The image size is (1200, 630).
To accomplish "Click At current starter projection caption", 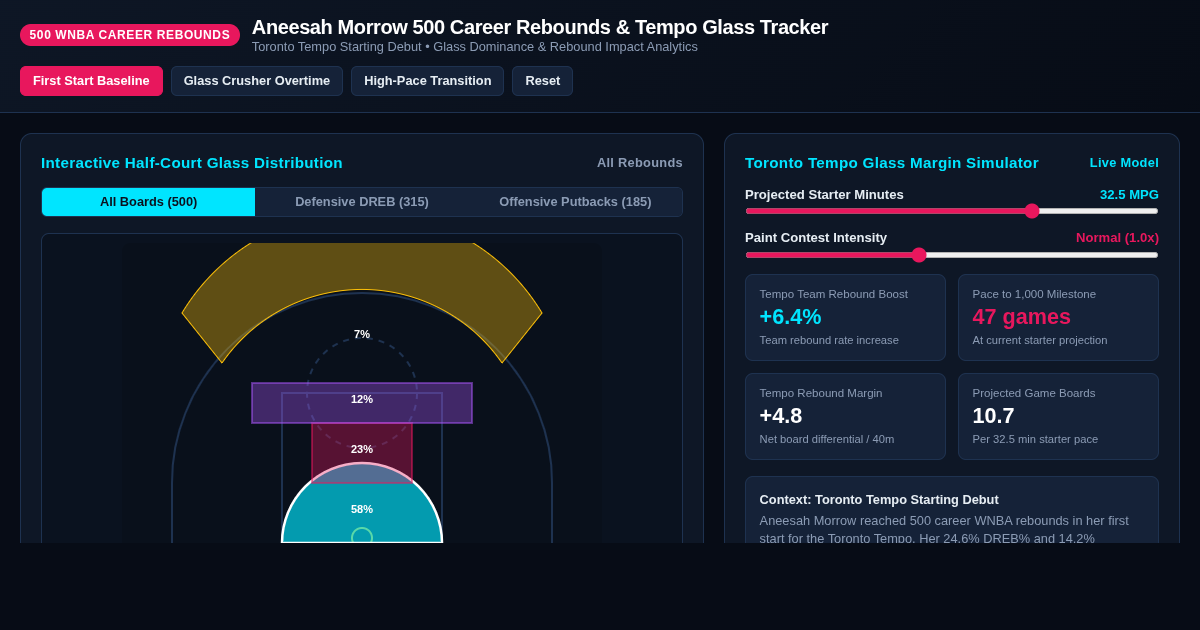I will point(1040,340).
